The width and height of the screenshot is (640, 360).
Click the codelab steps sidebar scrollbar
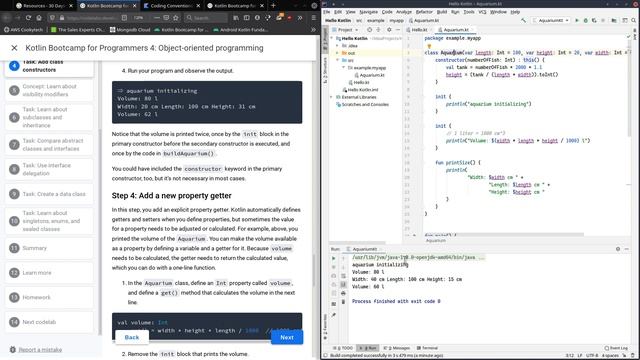[x=100, y=231]
